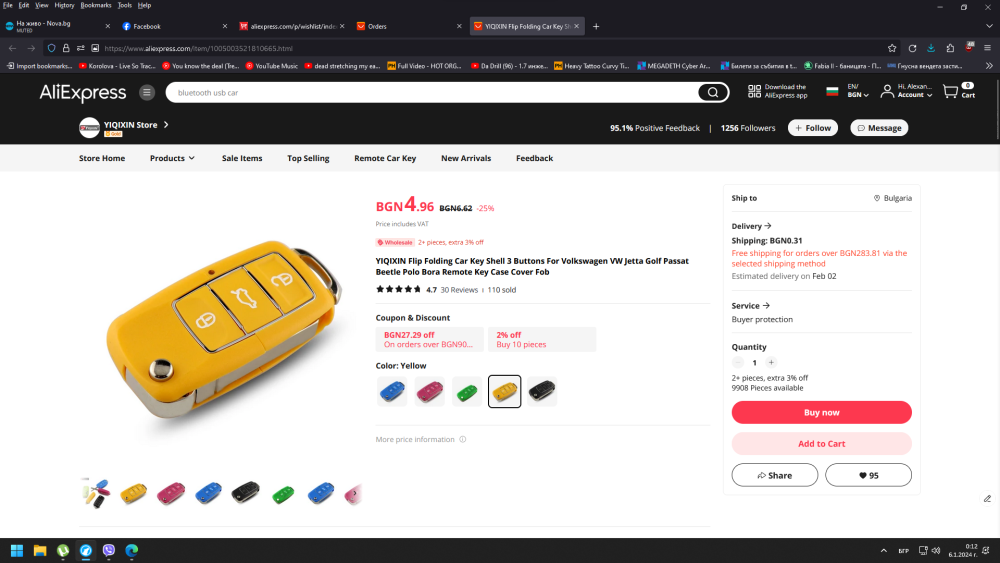Expand the Products dropdown in store menu

(x=172, y=158)
